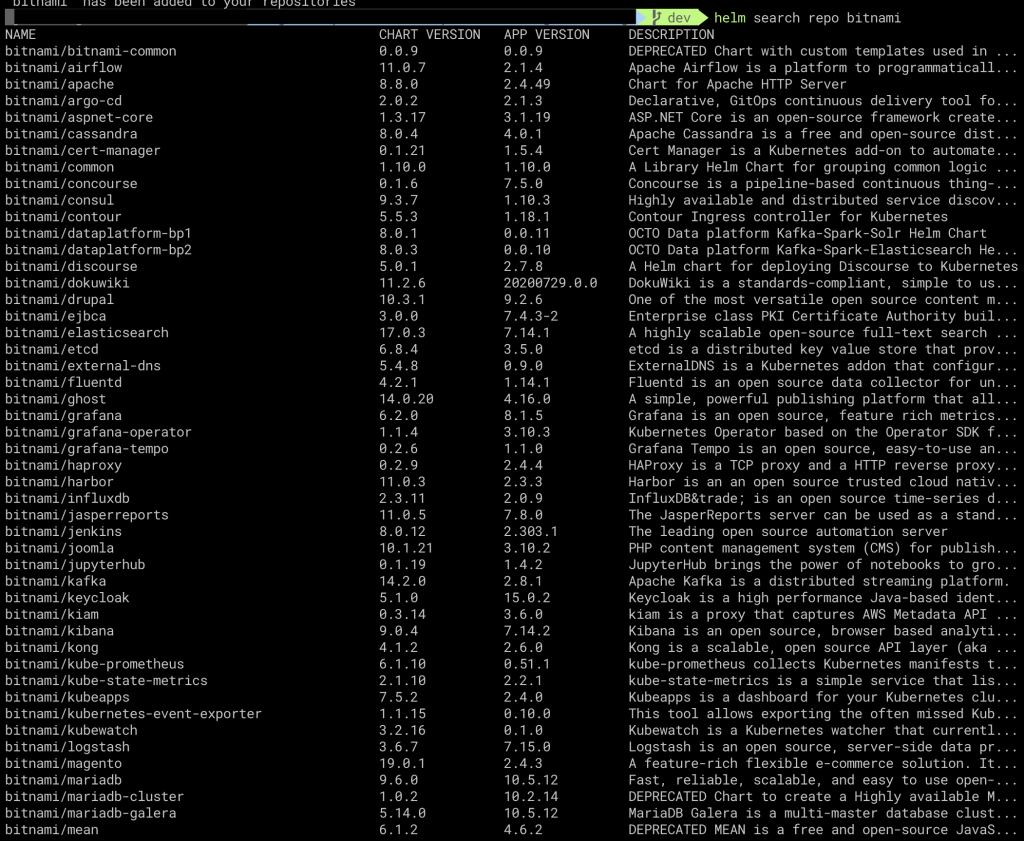This screenshot has height=841, width=1024.
Task: Click app version 2.303.1 for jenkins
Action: pyautogui.click(x=531, y=532)
